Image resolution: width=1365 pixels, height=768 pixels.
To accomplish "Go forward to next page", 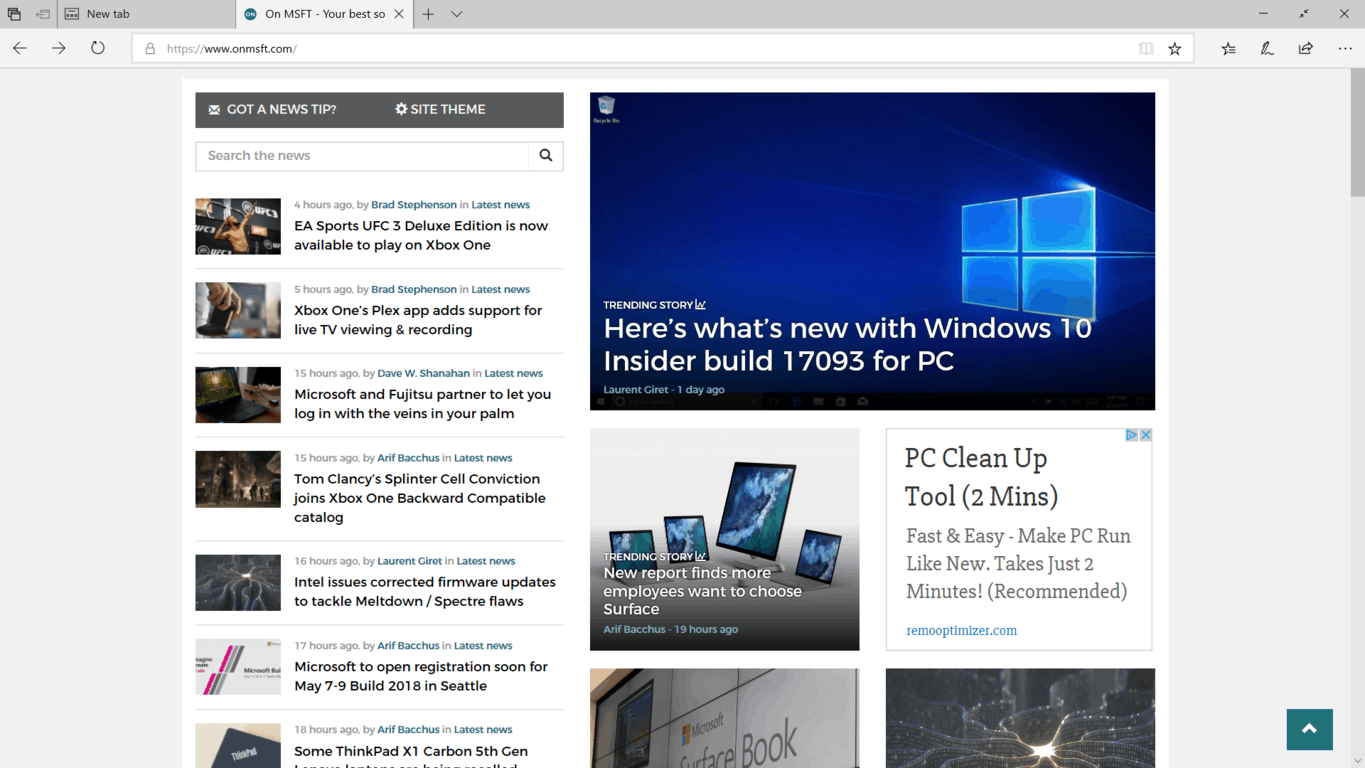I will tap(59, 48).
